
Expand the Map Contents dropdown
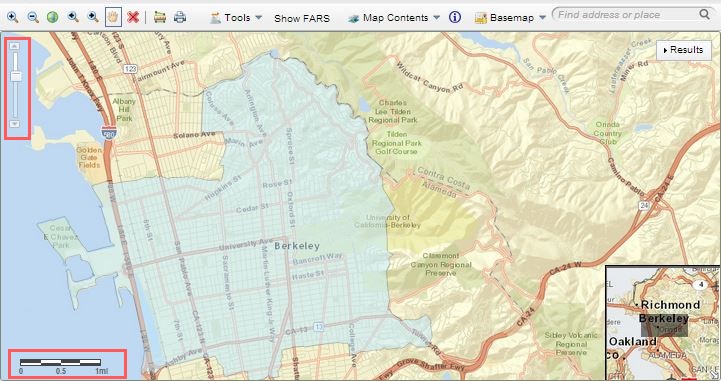tap(394, 18)
